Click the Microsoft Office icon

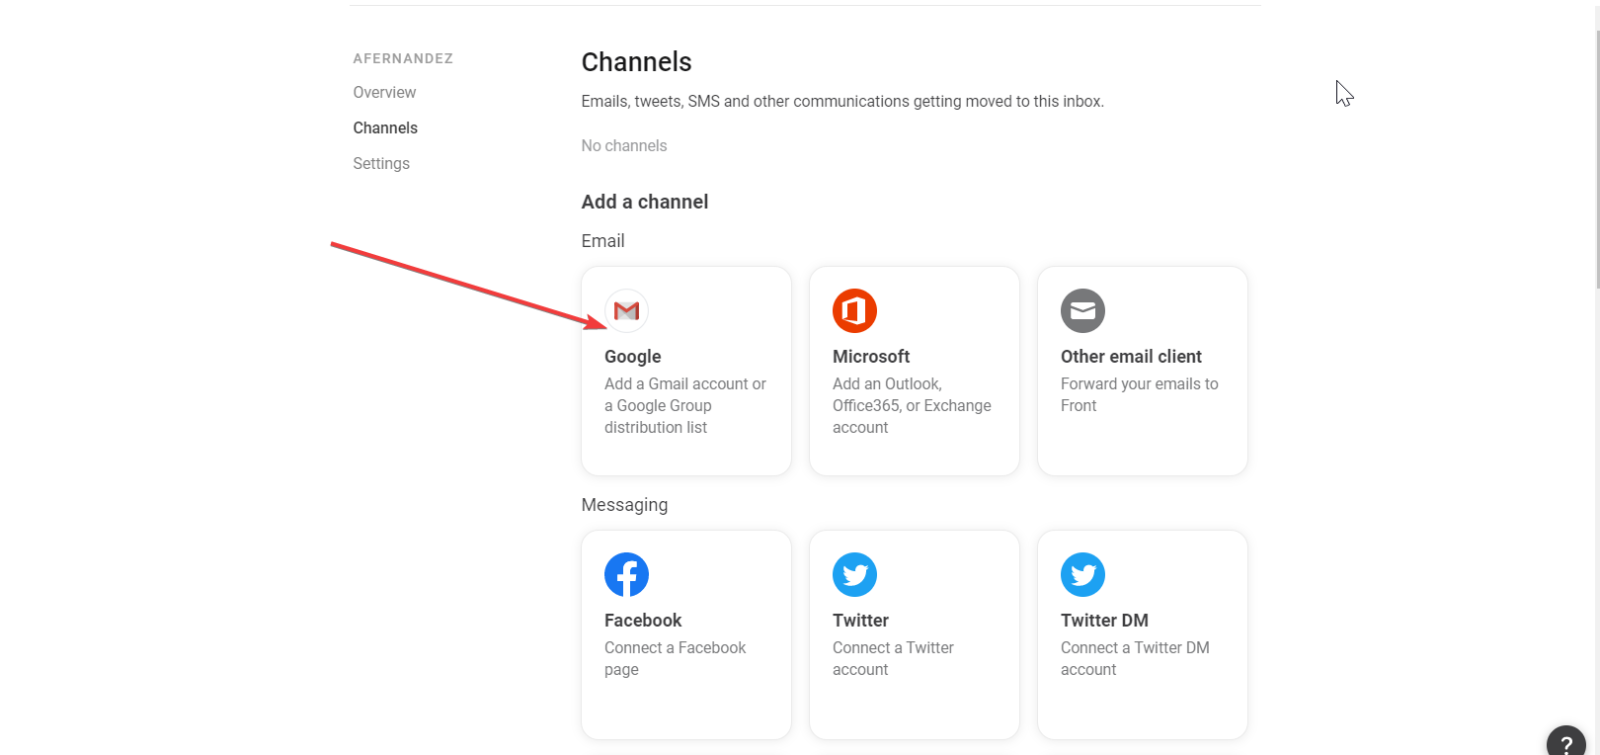[x=855, y=311]
